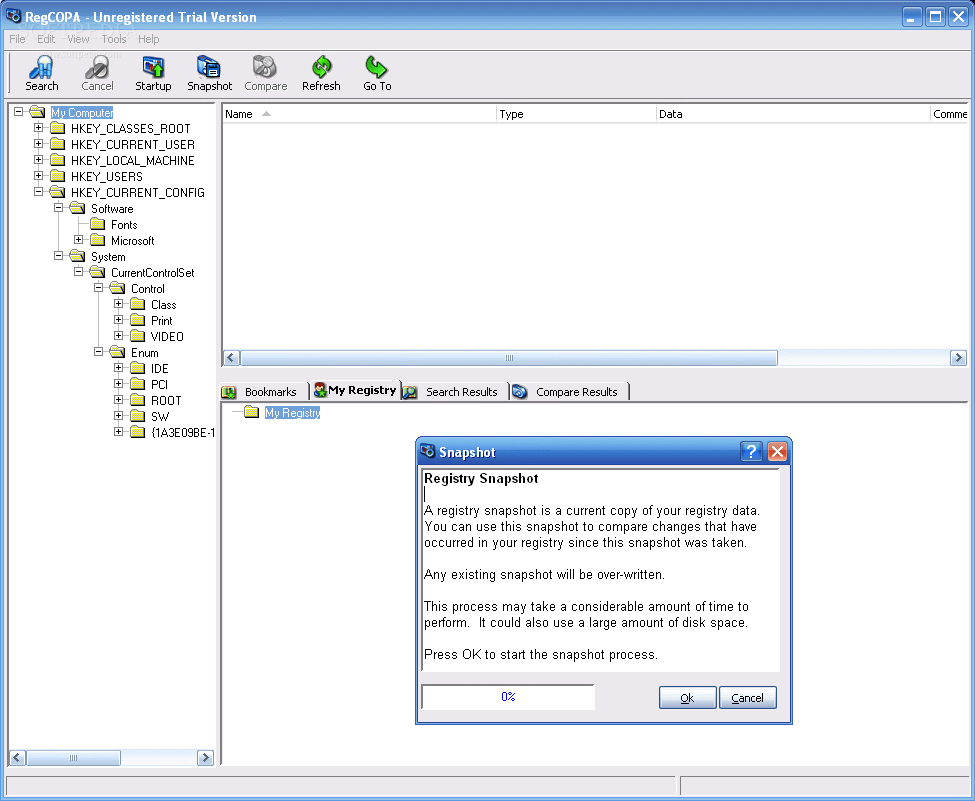Click Cancel in the Snapshot dialog
Image resolution: width=975 pixels, height=801 pixels.
pyautogui.click(x=747, y=698)
